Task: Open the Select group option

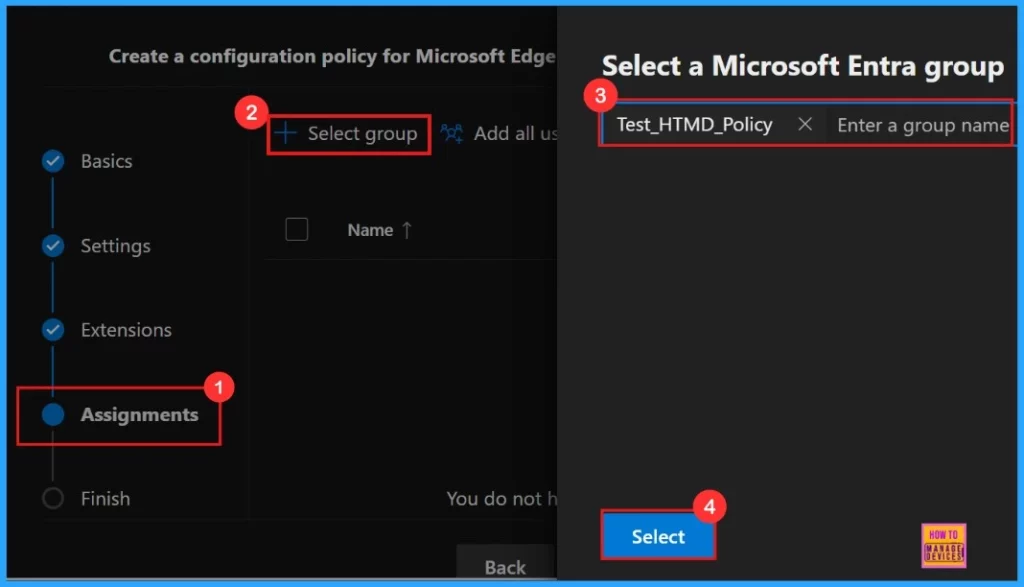Action: point(349,134)
